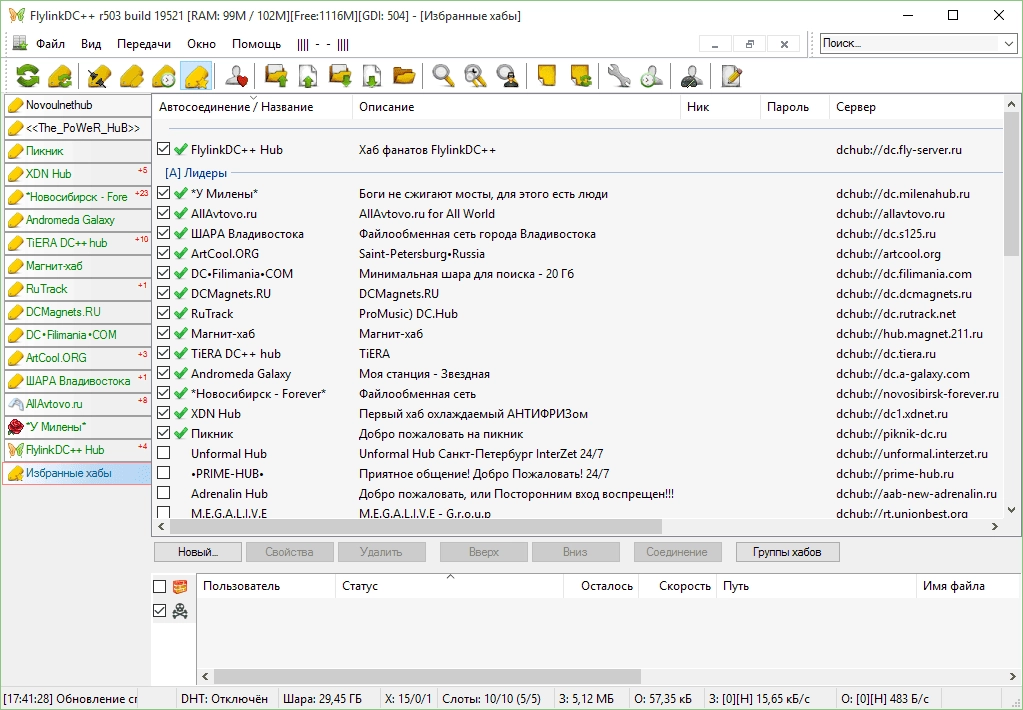The image size is (1023, 710).
Task: Toggle the XDN Hub autoconnect checkbox
Action: pyautogui.click(x=164, y=413)
